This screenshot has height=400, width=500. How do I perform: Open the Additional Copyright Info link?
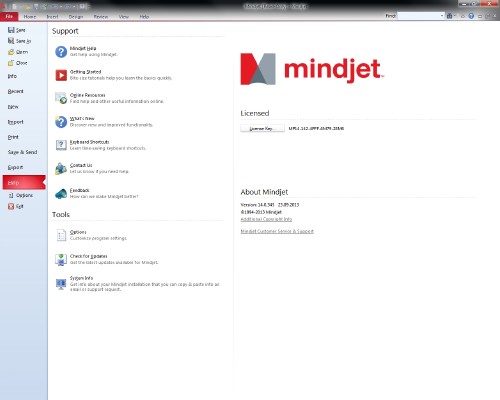(266, 219)
